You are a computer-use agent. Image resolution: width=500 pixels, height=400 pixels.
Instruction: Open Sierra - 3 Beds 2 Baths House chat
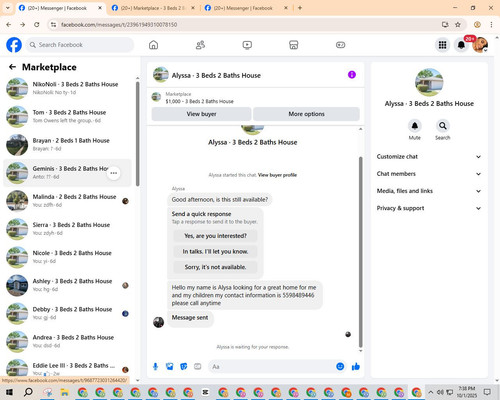(67, 229)
